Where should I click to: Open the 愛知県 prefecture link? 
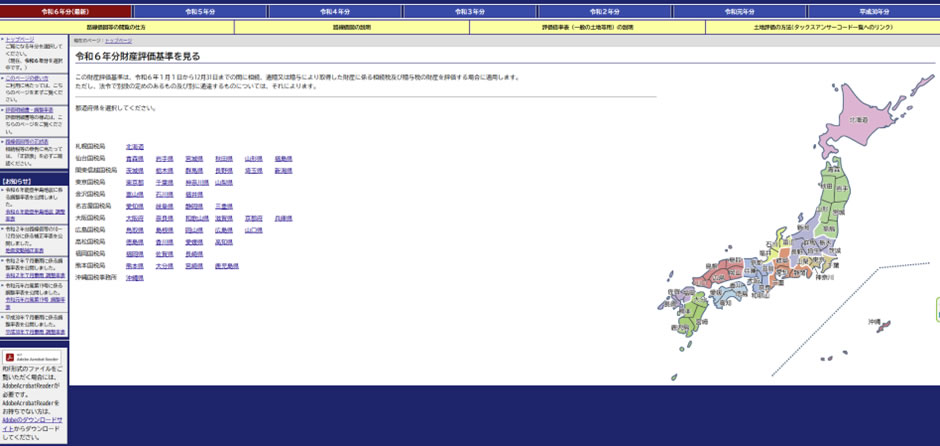click(x=134, y=206)
